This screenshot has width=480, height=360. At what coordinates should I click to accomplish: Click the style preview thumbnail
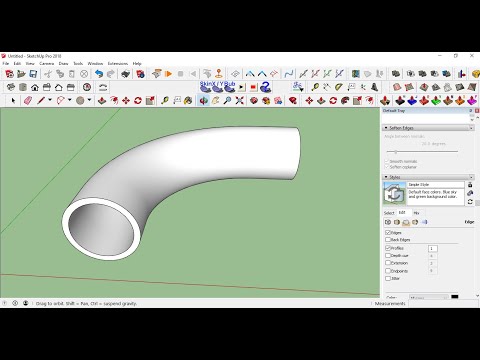[394, 193]
